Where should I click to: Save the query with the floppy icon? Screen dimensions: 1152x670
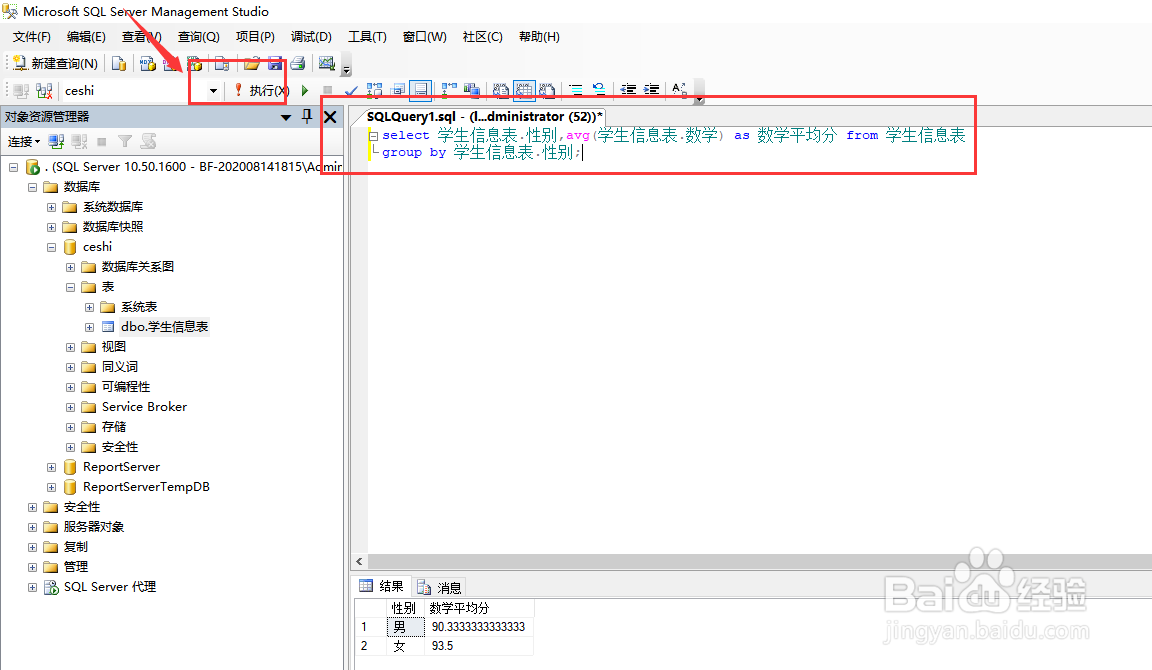275,64
